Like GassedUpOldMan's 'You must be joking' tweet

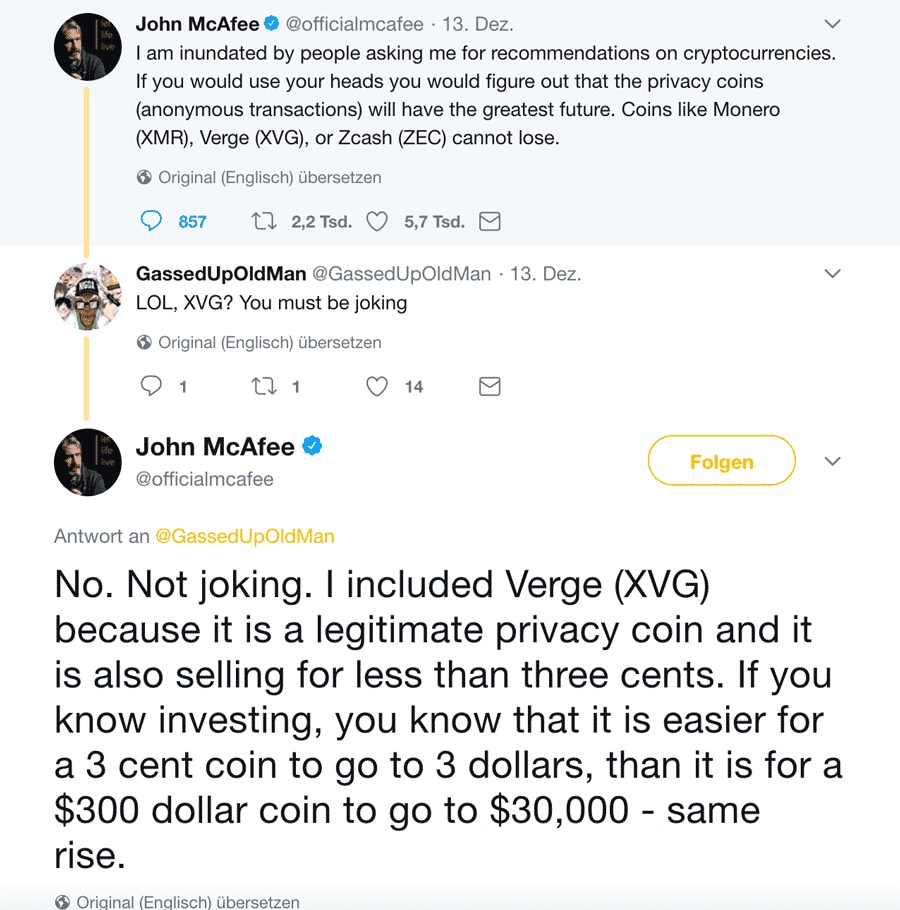[x=377, y=386]
